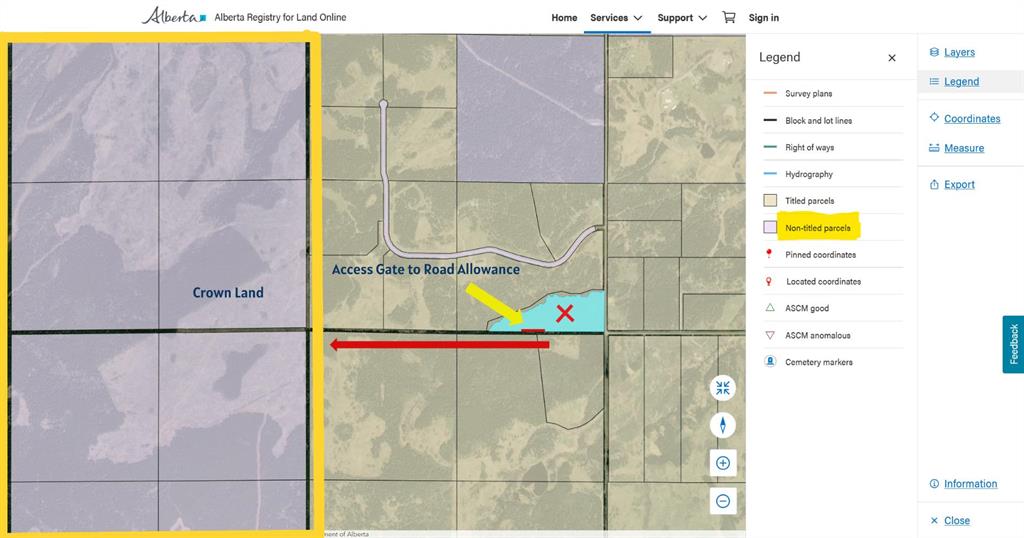Click the Non-titled parcels color swatch

pyautogui.click(x=770, y=227)
